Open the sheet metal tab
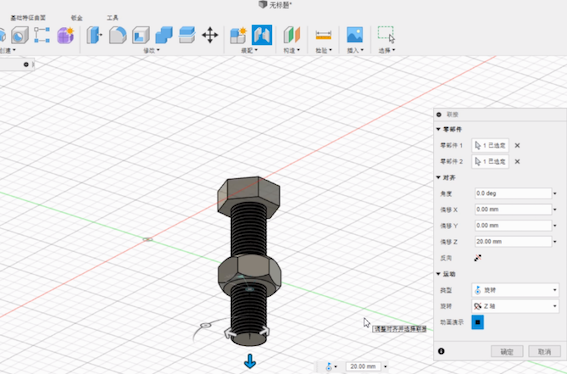This screenshot has width=567, height=374. pos(77,18)
